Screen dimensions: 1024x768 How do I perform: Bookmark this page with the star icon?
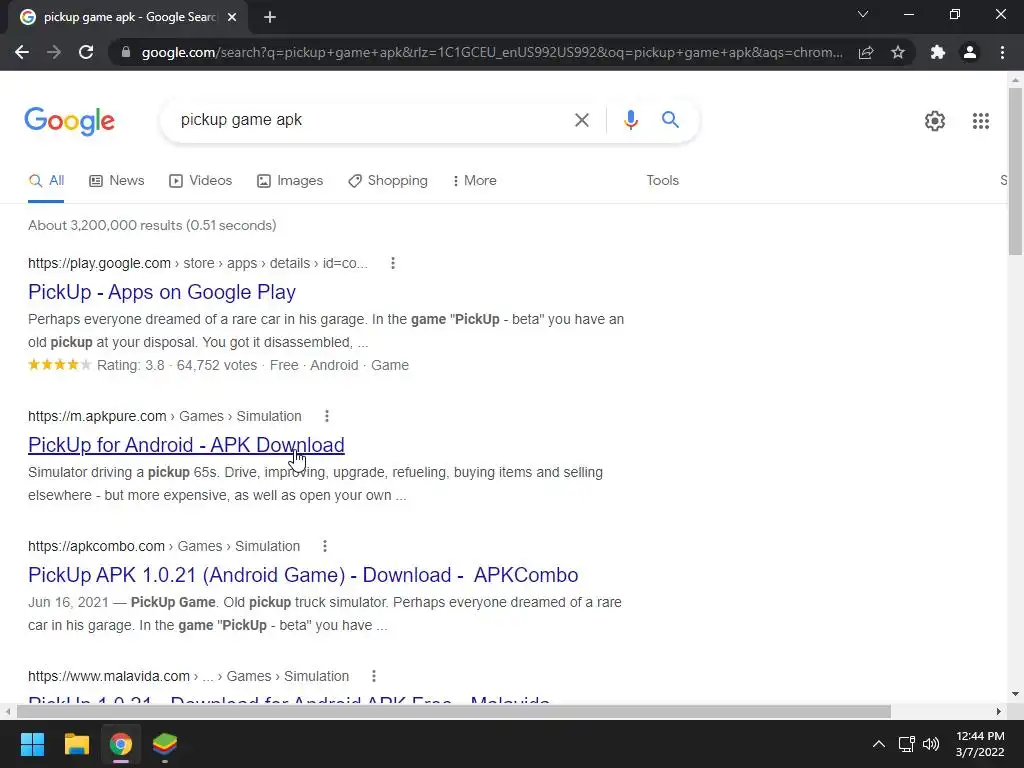(898, 52)
